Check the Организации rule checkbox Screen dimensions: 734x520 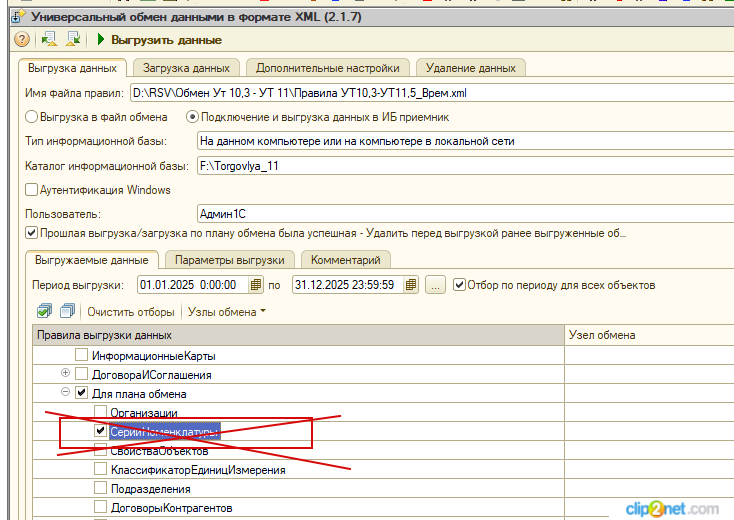click(x=100, y=412)
